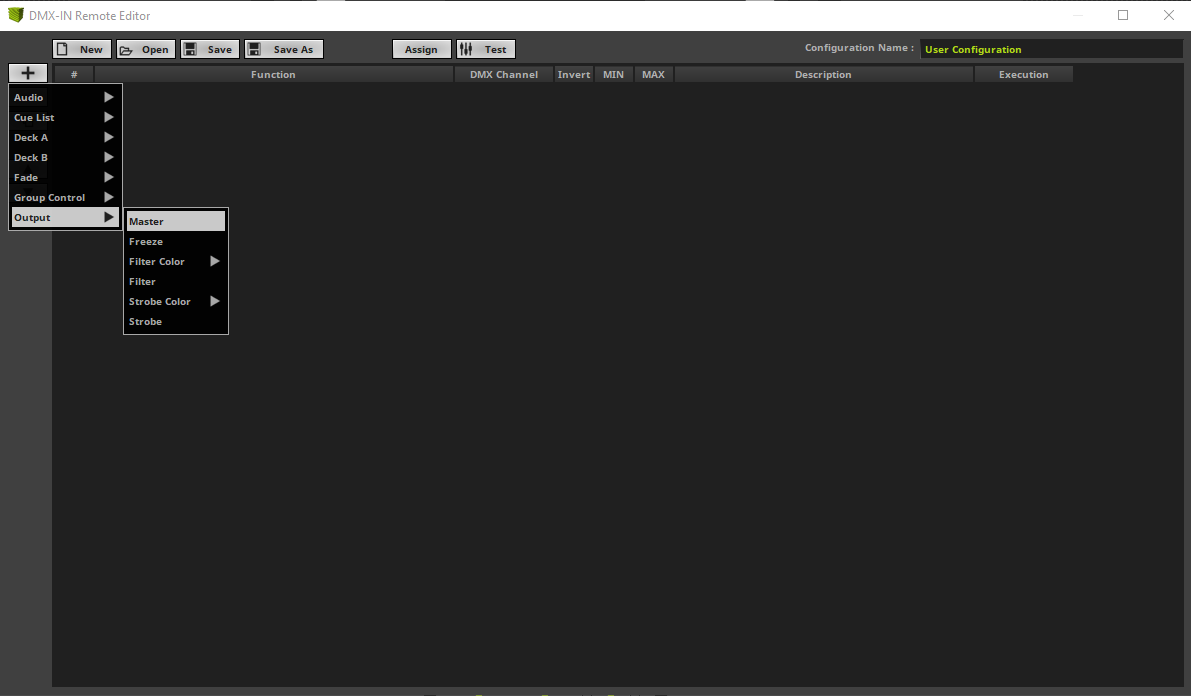Select the Strobe menu entry

coord(175,321)
